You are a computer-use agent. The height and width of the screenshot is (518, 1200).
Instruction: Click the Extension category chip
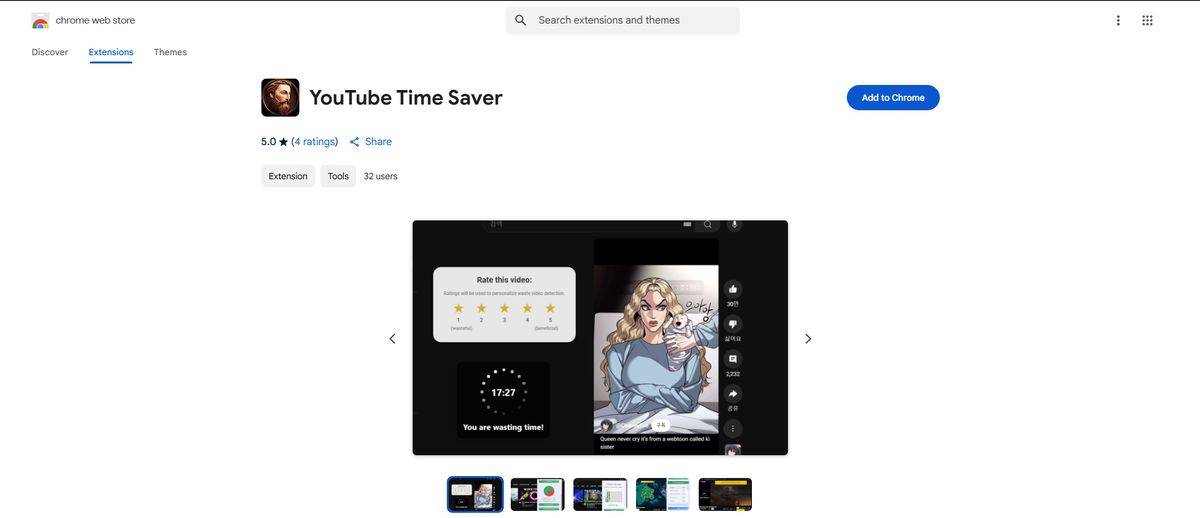tap(288, 176)
